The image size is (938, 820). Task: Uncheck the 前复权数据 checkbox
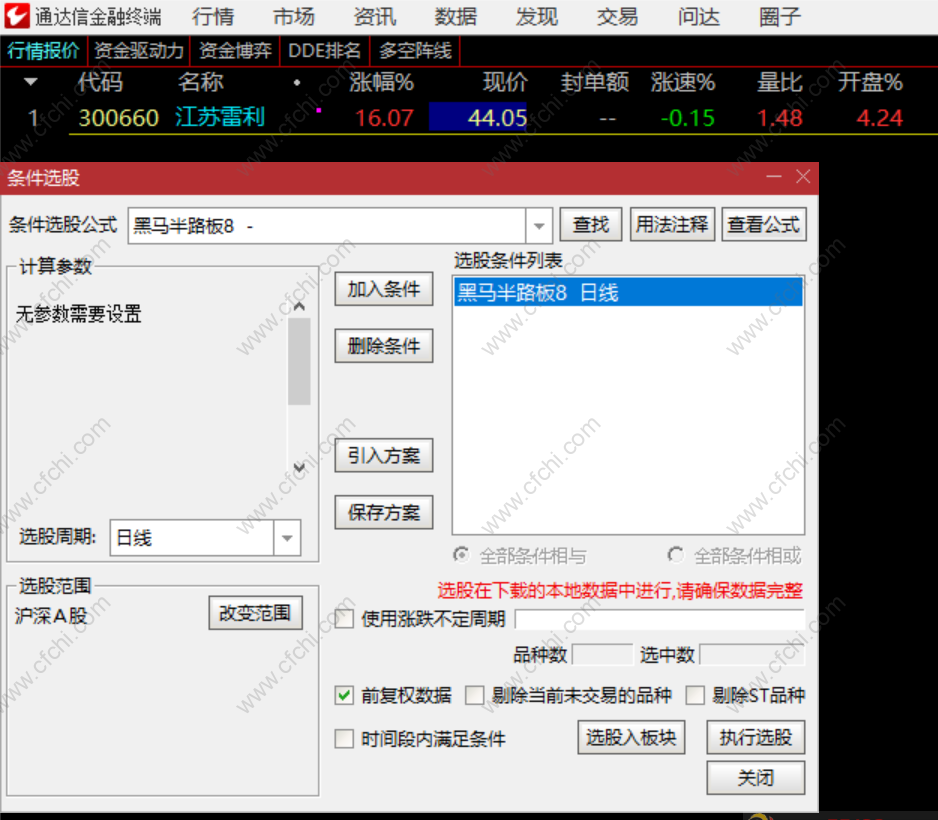[x=344, y=695]
